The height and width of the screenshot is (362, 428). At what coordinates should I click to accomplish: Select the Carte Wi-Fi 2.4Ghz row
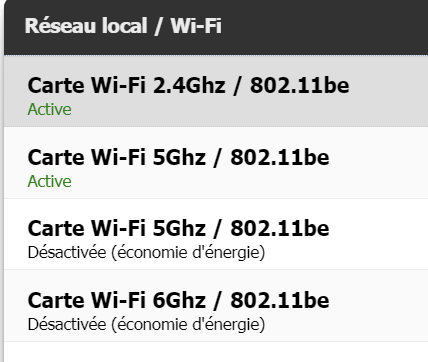216,91
